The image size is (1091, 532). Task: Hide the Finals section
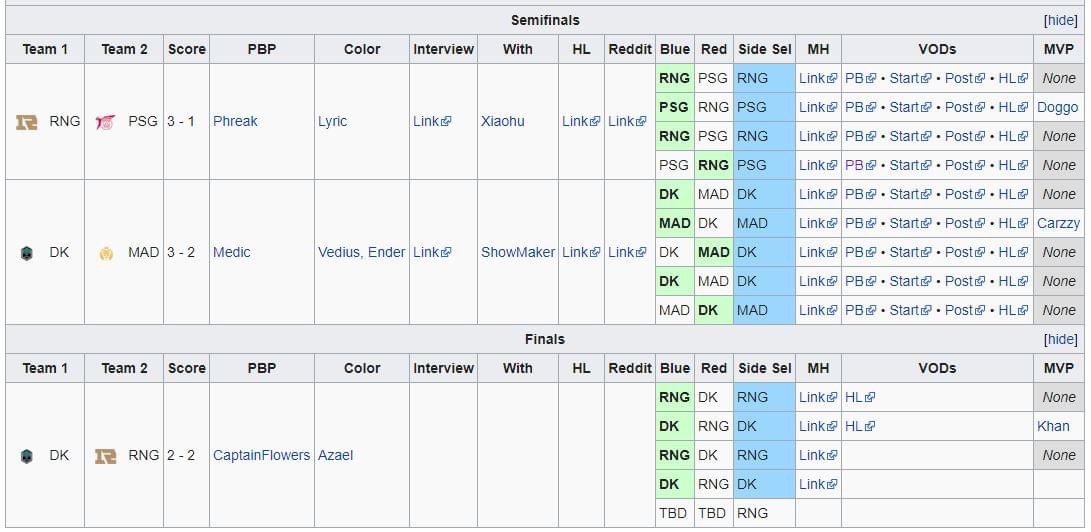click(x=1060, y=340)
